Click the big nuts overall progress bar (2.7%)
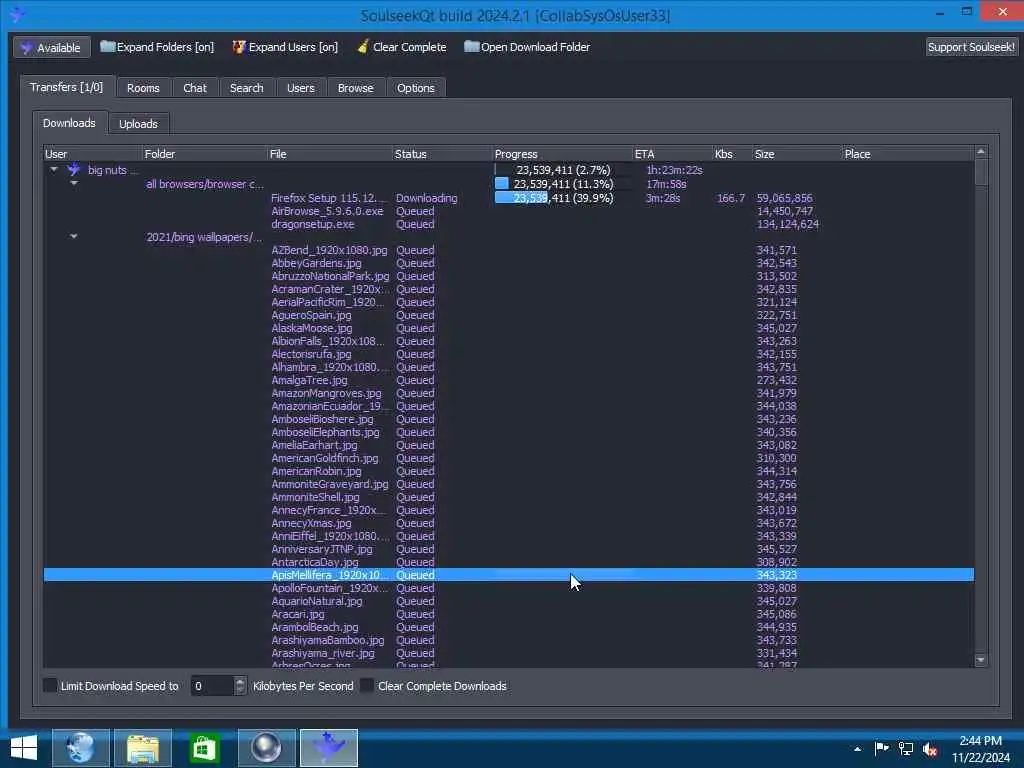The height and width of the screenshot is (768, 1024). pyautogui.click(x=562, y=170)
